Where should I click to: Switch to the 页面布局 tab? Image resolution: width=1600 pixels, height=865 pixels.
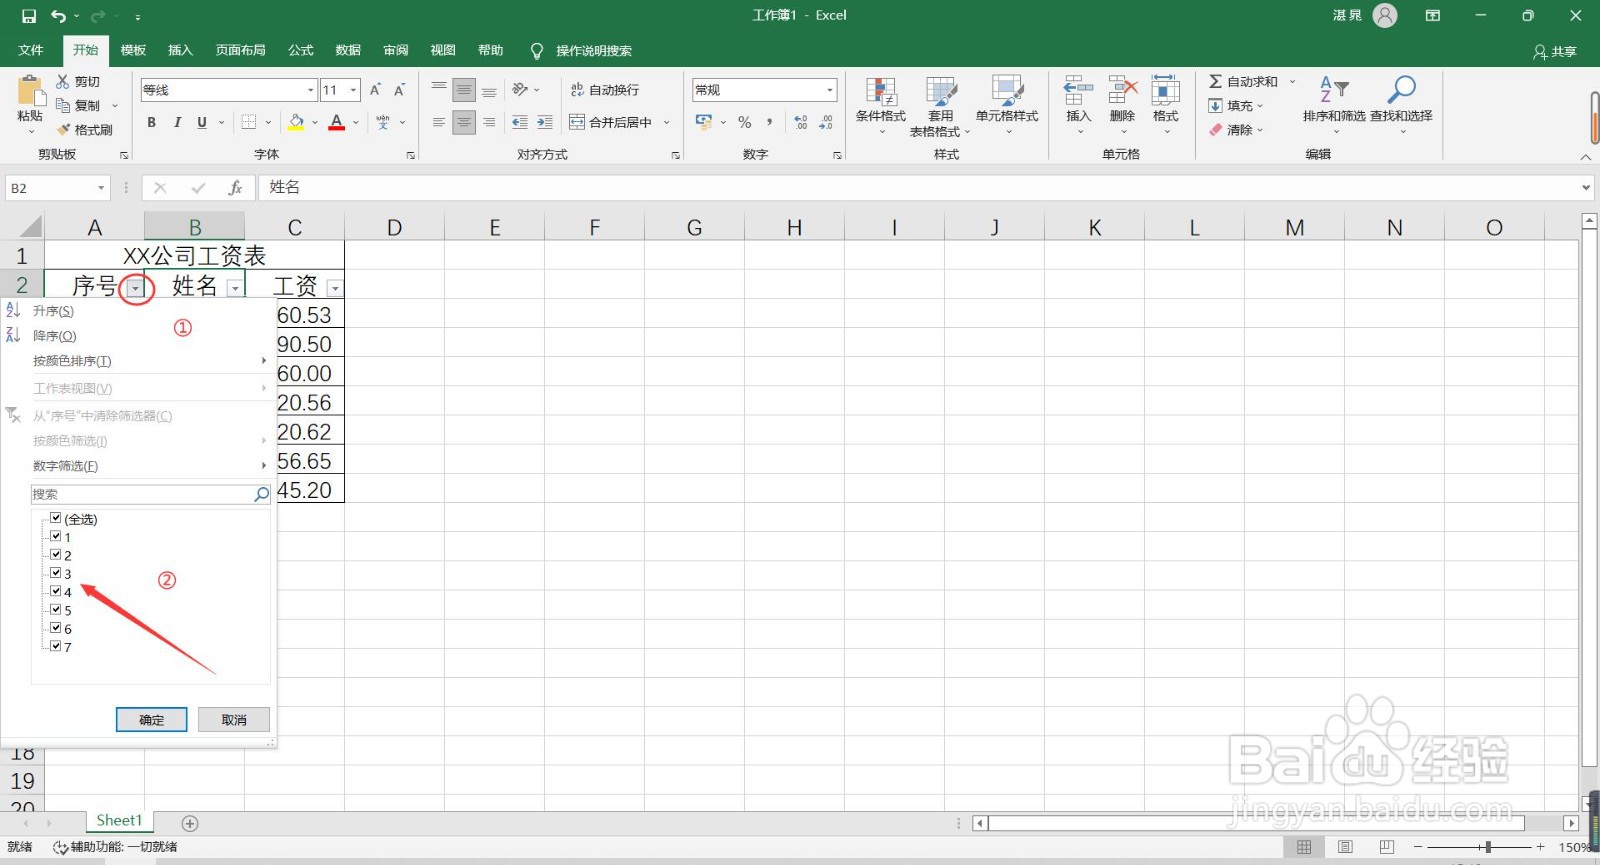241,50
